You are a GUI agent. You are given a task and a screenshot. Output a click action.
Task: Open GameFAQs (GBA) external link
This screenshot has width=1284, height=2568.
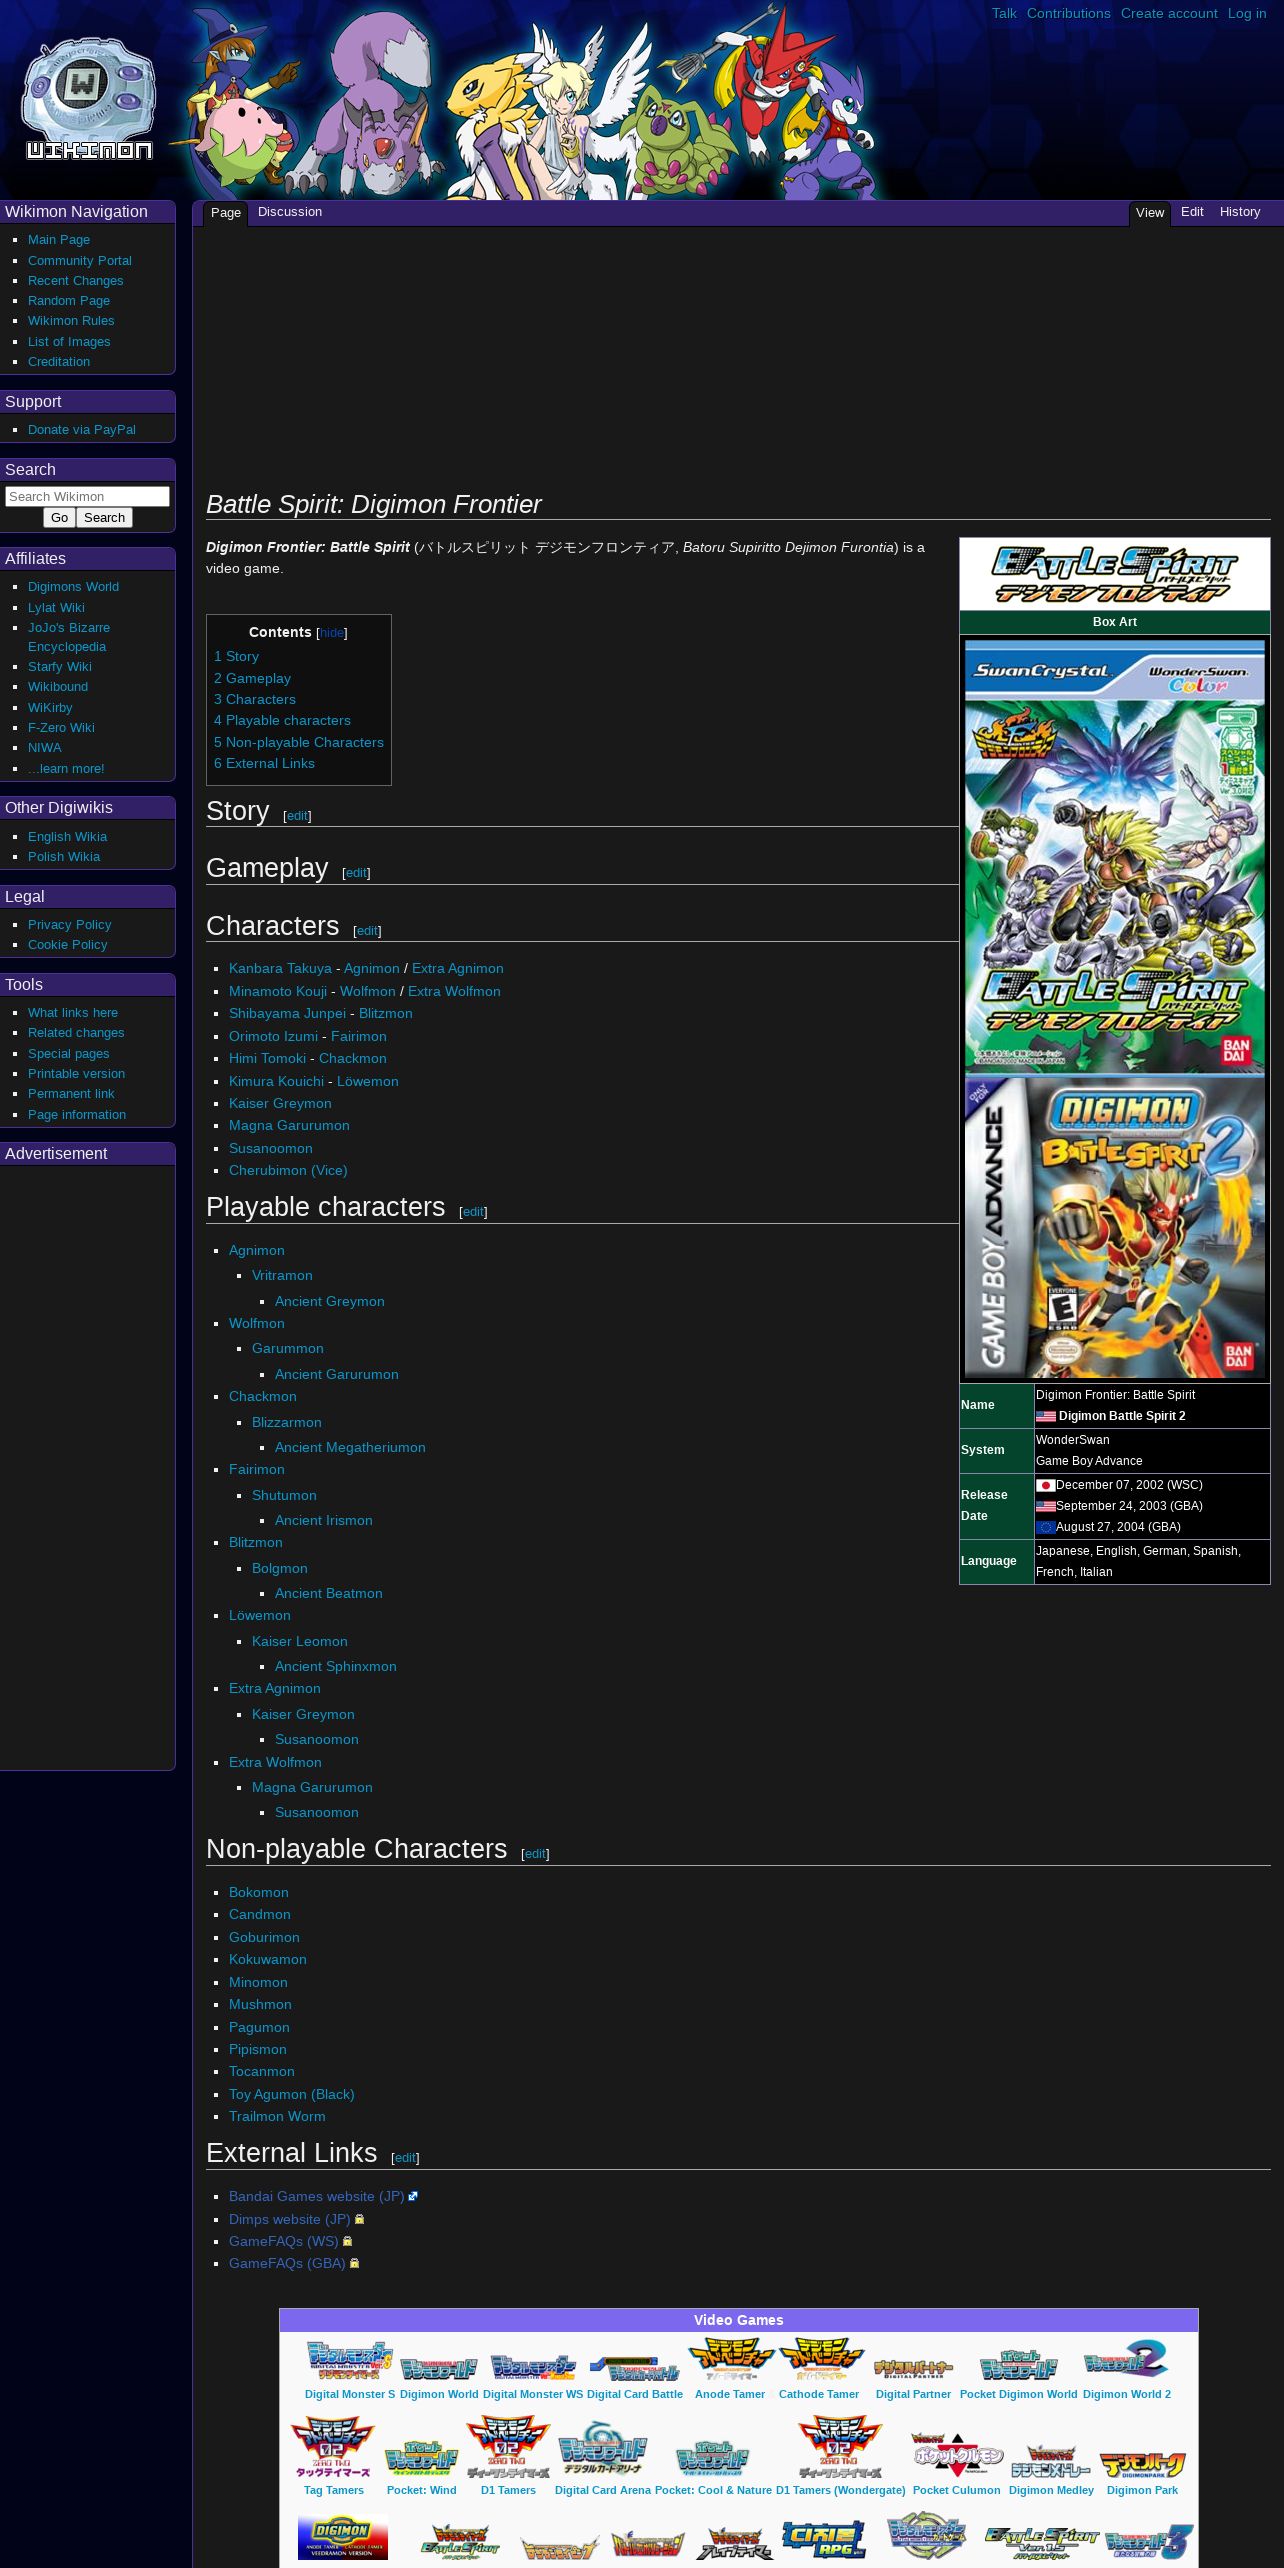click(x=287, y=2263)
